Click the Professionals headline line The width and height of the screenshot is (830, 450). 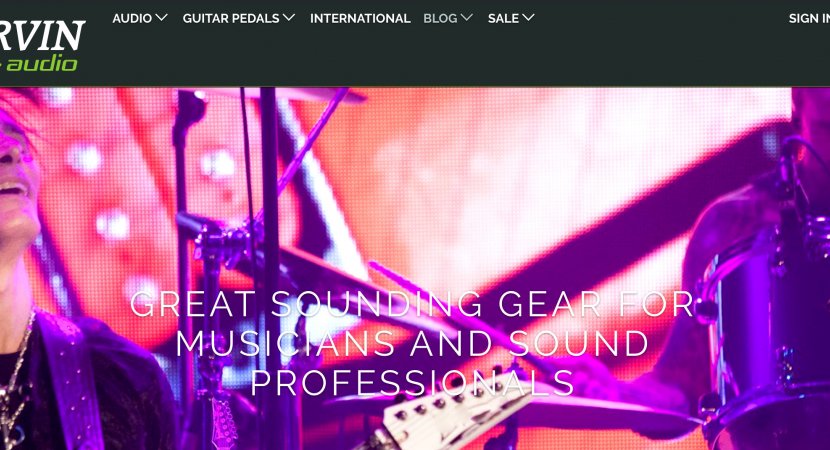(x=412, y=382)
